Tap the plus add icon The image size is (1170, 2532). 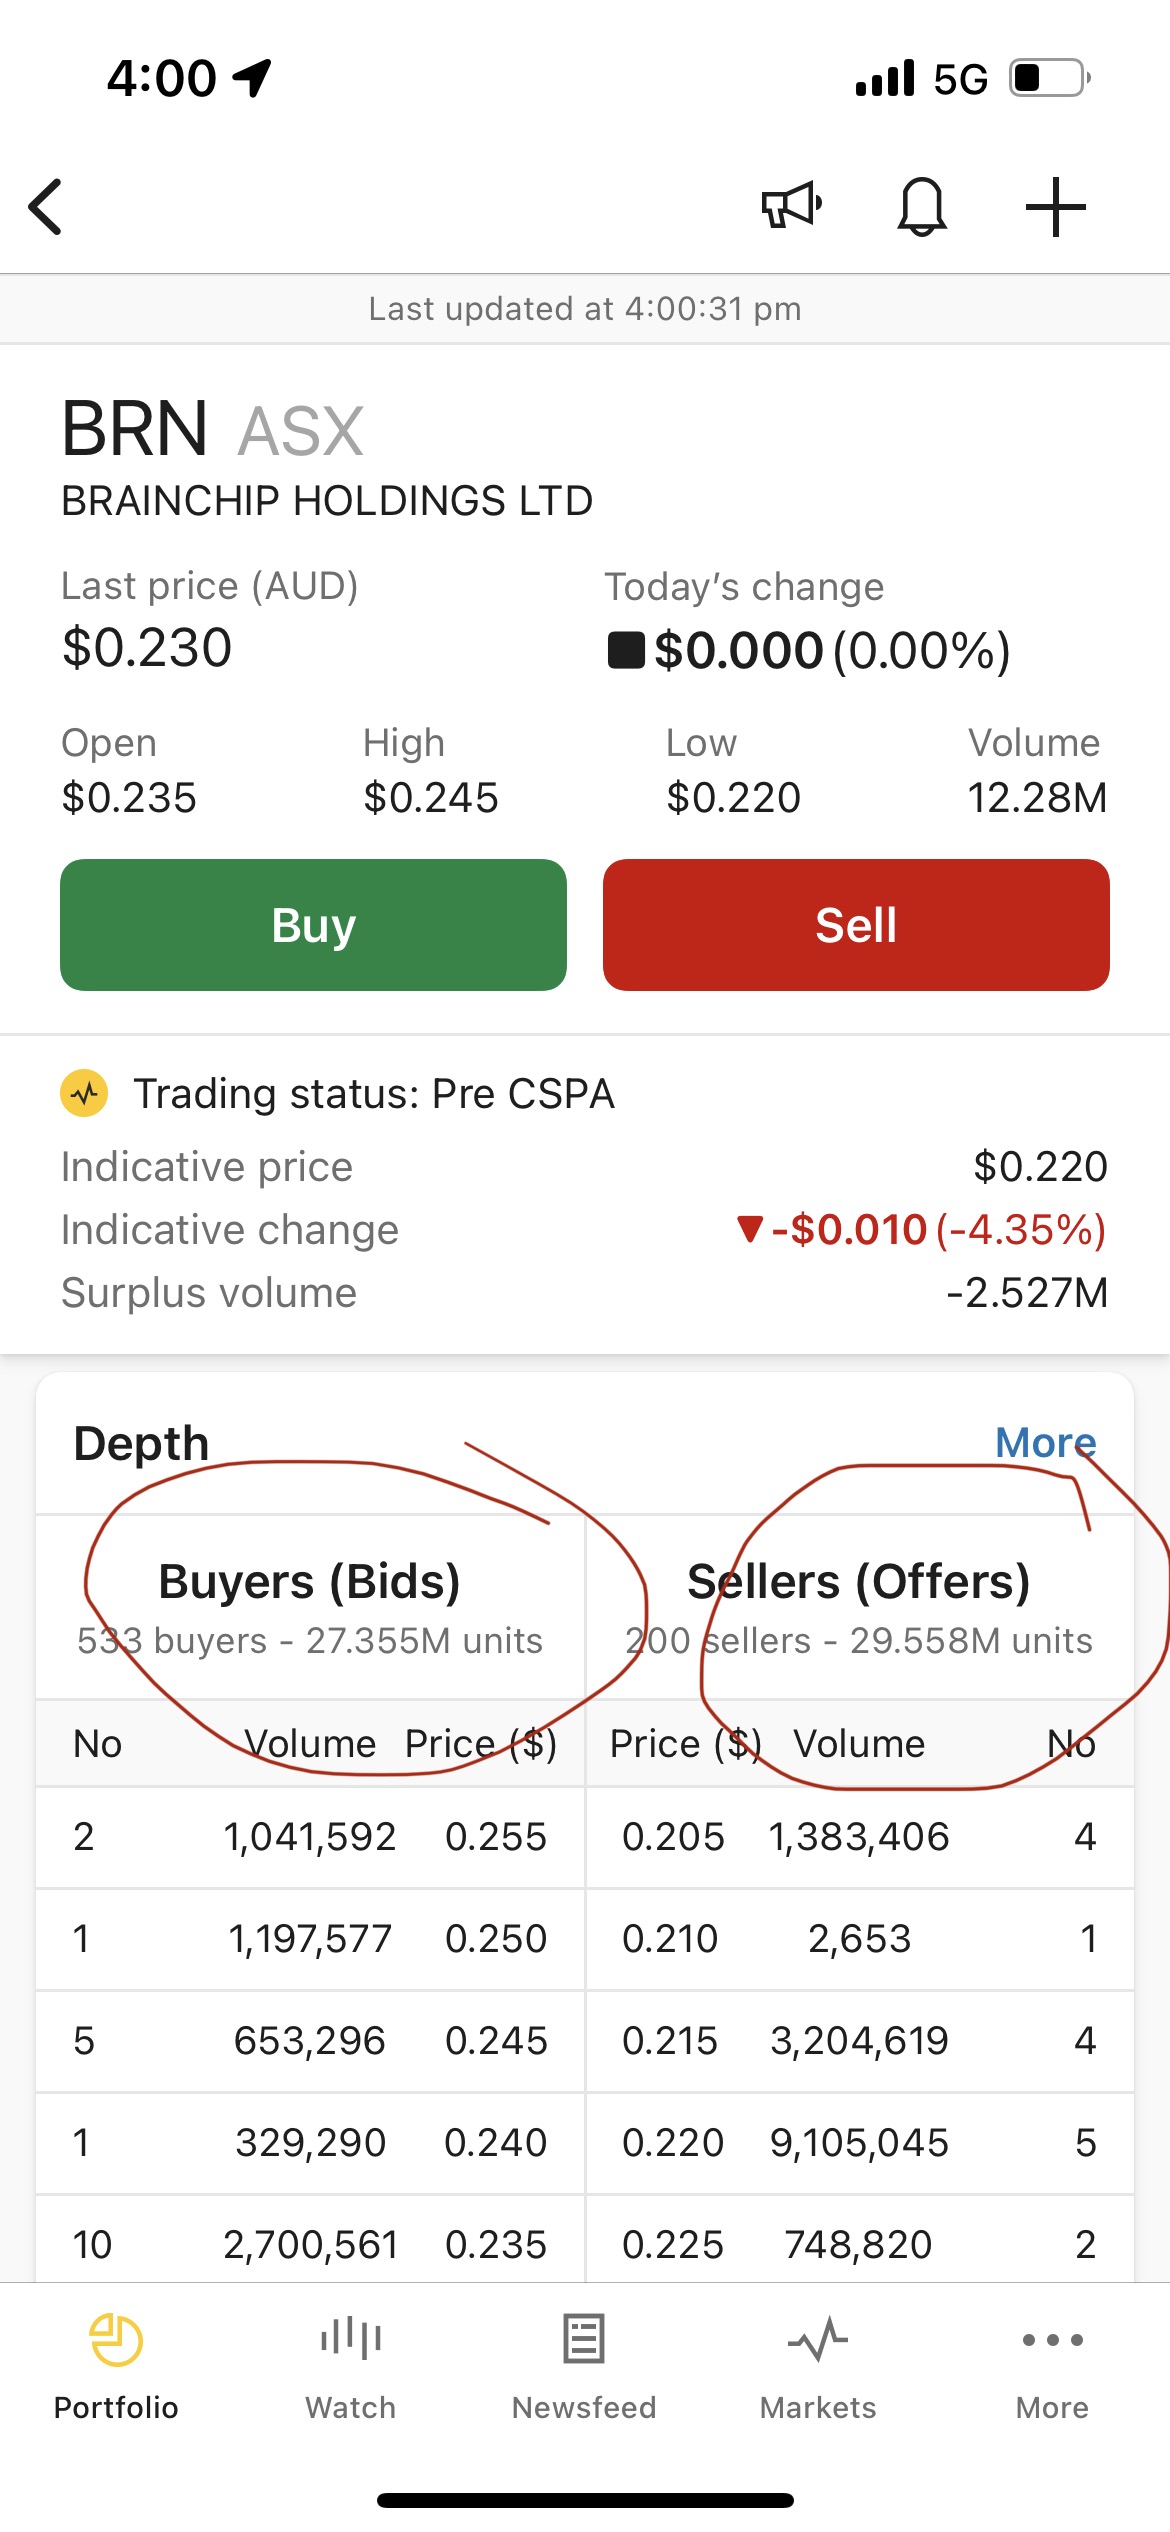pos(1055,207)
